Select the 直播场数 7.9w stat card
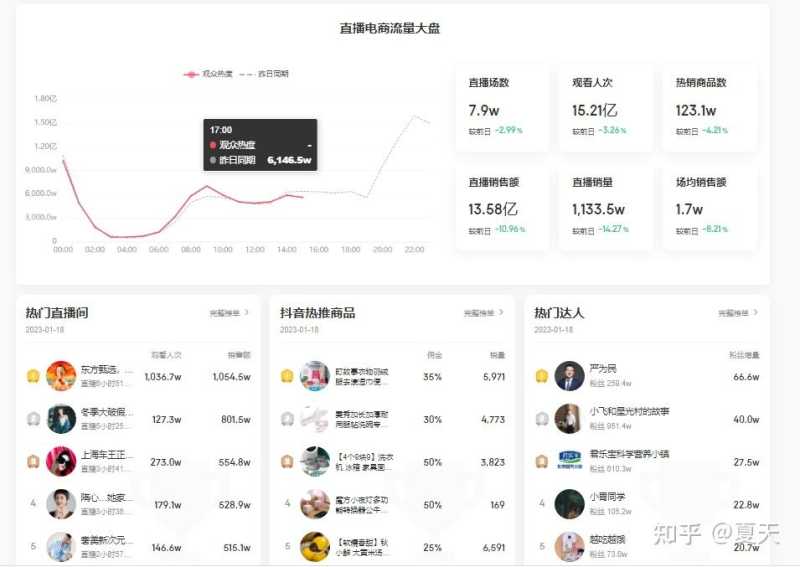 click(503, 108)
